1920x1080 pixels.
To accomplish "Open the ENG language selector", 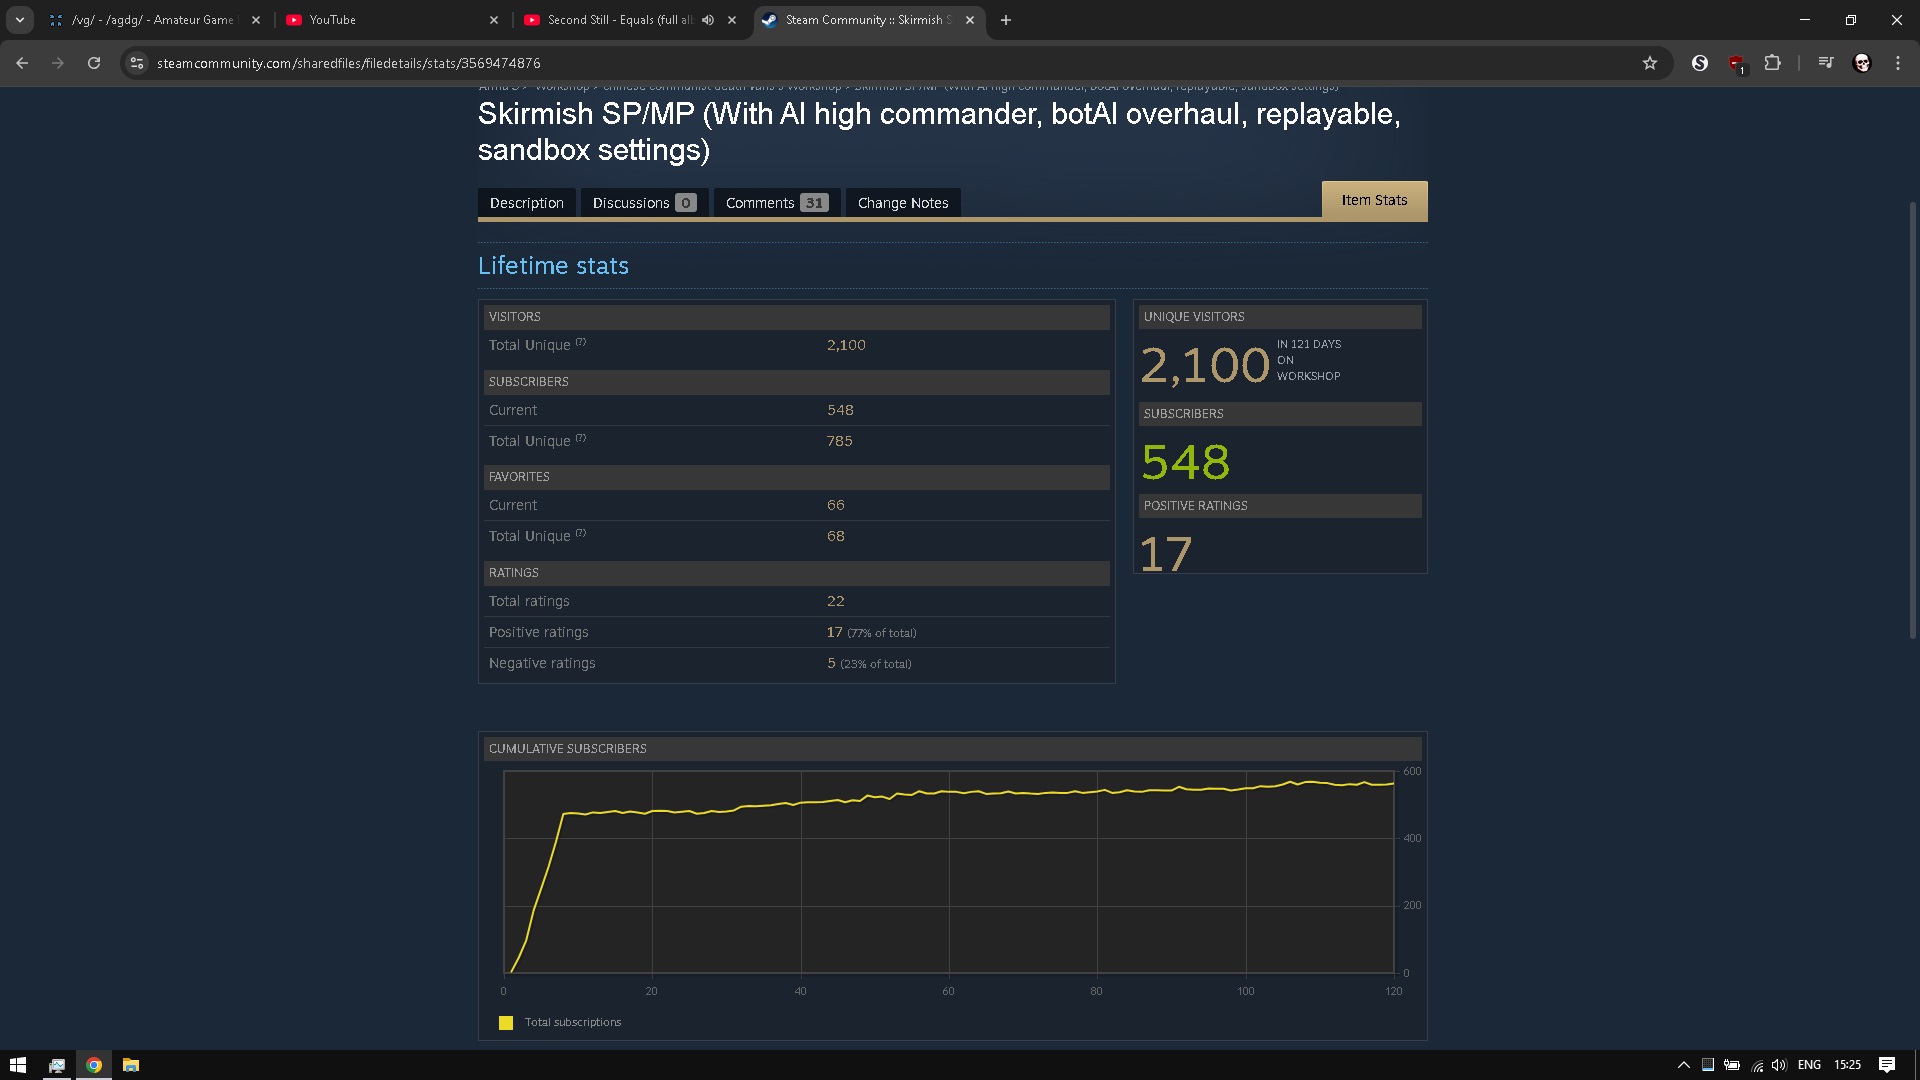I will coord(1809,1065).
